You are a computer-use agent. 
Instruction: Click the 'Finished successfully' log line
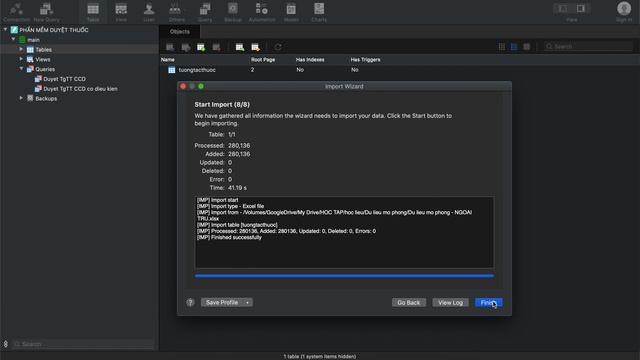(x=229, y=237)
